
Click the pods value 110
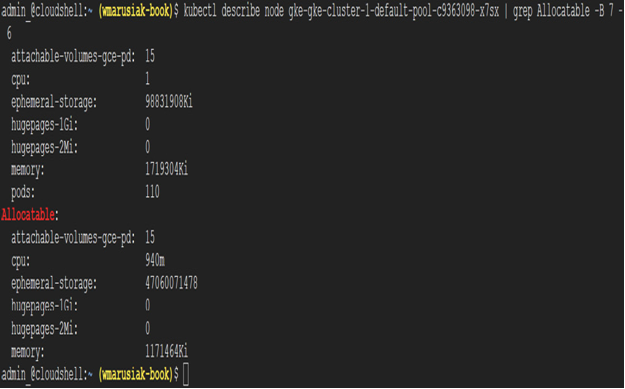tap(152, 192)
